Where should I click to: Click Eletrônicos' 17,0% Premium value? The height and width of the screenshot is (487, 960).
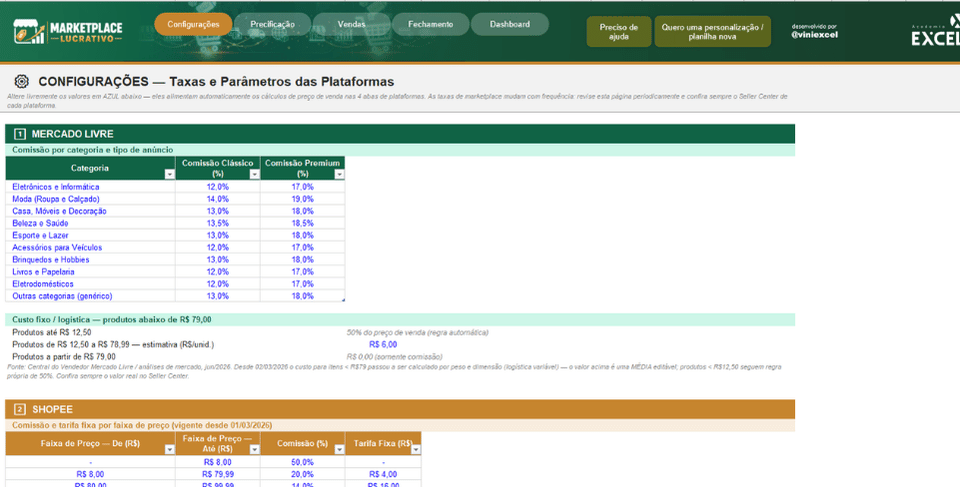(x=302, y=187)
